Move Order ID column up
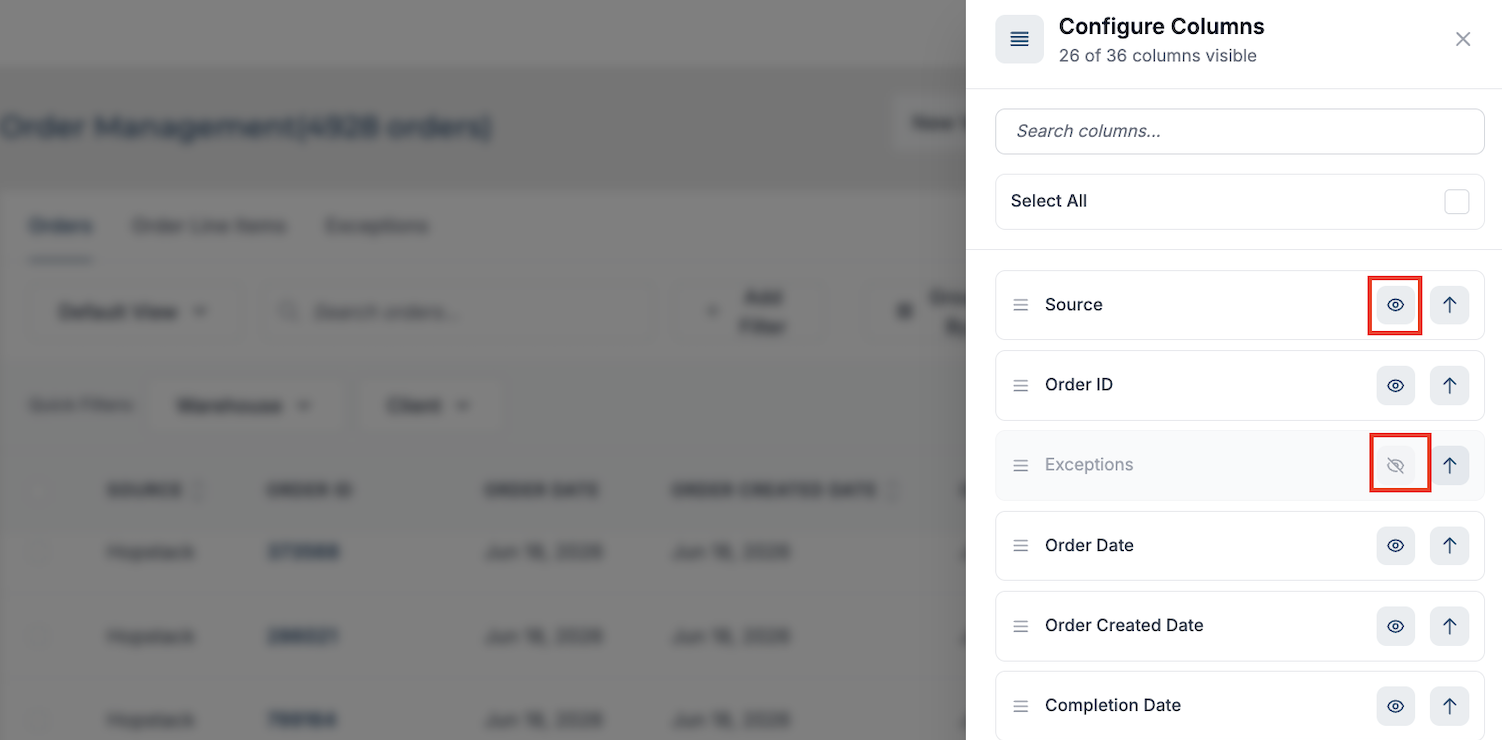The height and width of the screenshot is (740, 1502). point(1449,385)
